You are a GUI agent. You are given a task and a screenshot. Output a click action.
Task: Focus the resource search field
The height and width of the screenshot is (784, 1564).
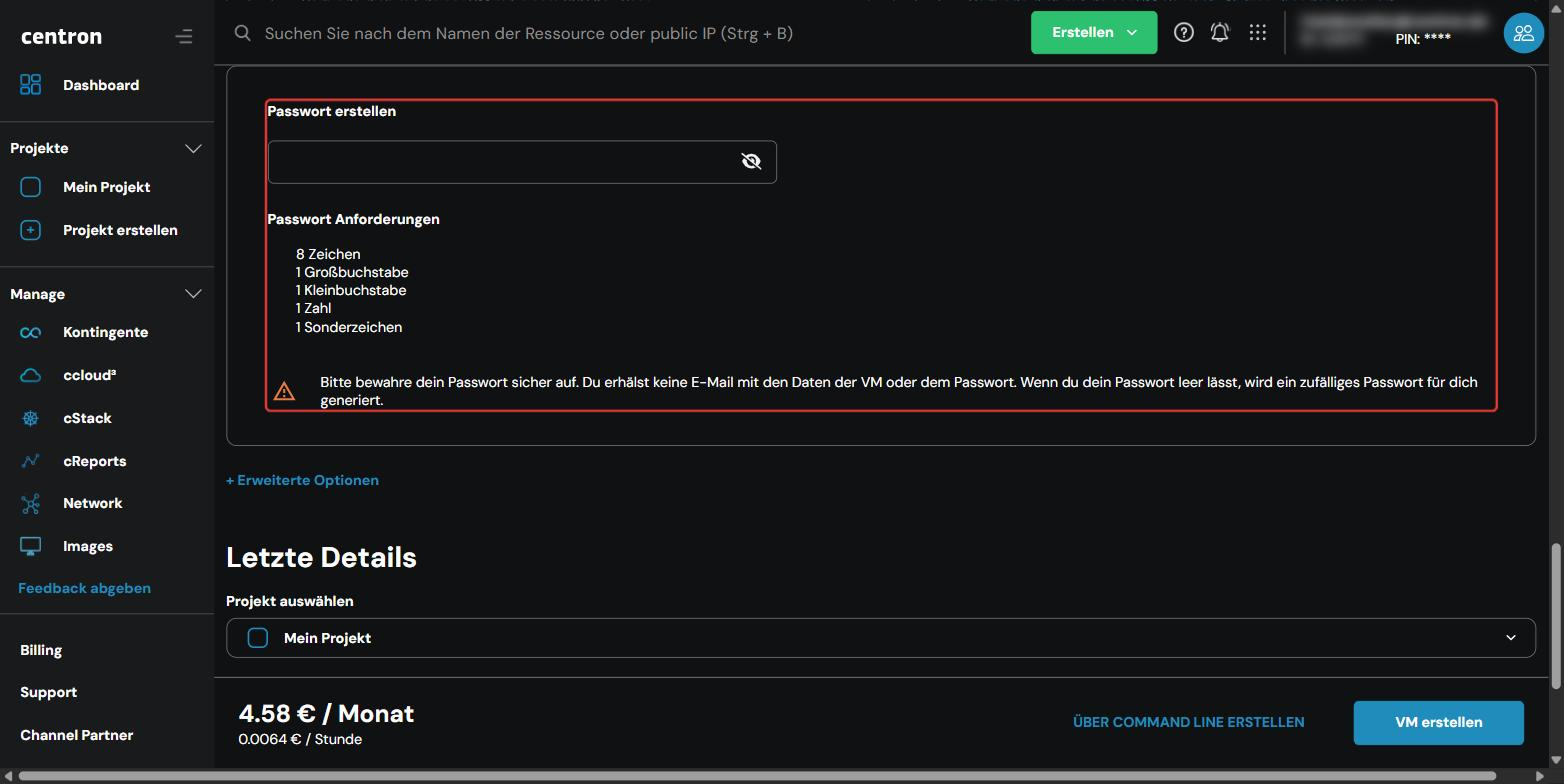point(528,33)
